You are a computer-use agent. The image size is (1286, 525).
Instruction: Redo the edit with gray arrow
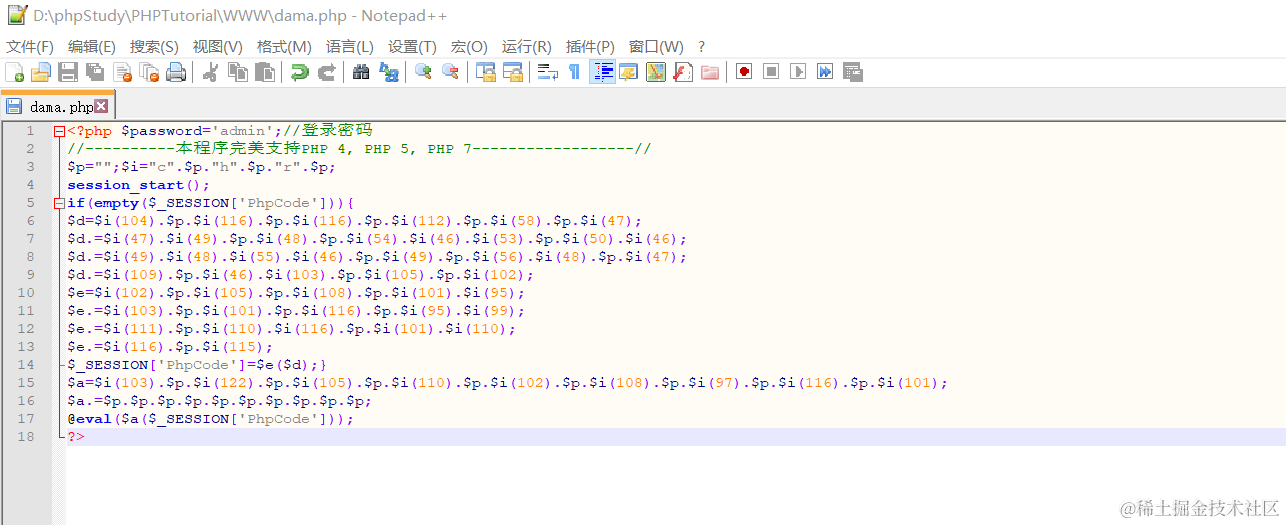coord(326,72)
